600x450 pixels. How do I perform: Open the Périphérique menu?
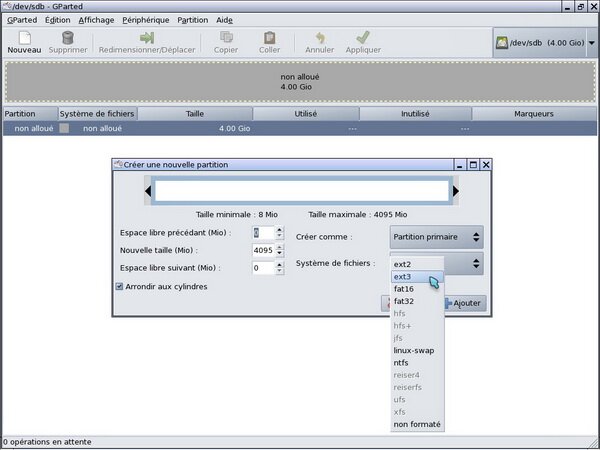coord(146,20)
